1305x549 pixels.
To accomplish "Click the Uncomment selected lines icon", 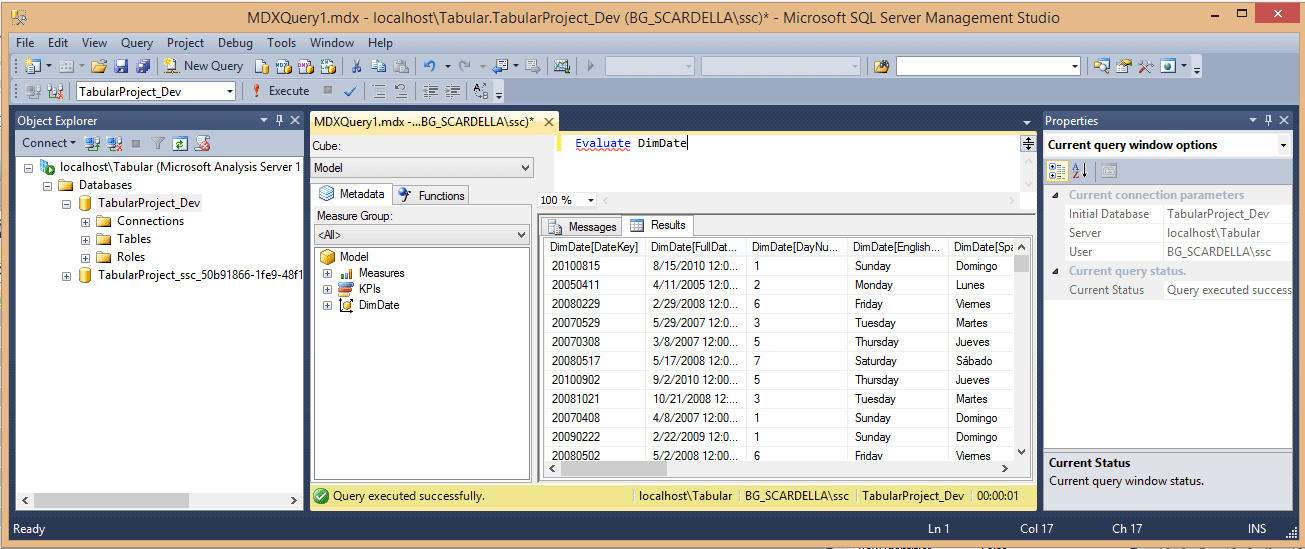I will [x=401, y=91].
